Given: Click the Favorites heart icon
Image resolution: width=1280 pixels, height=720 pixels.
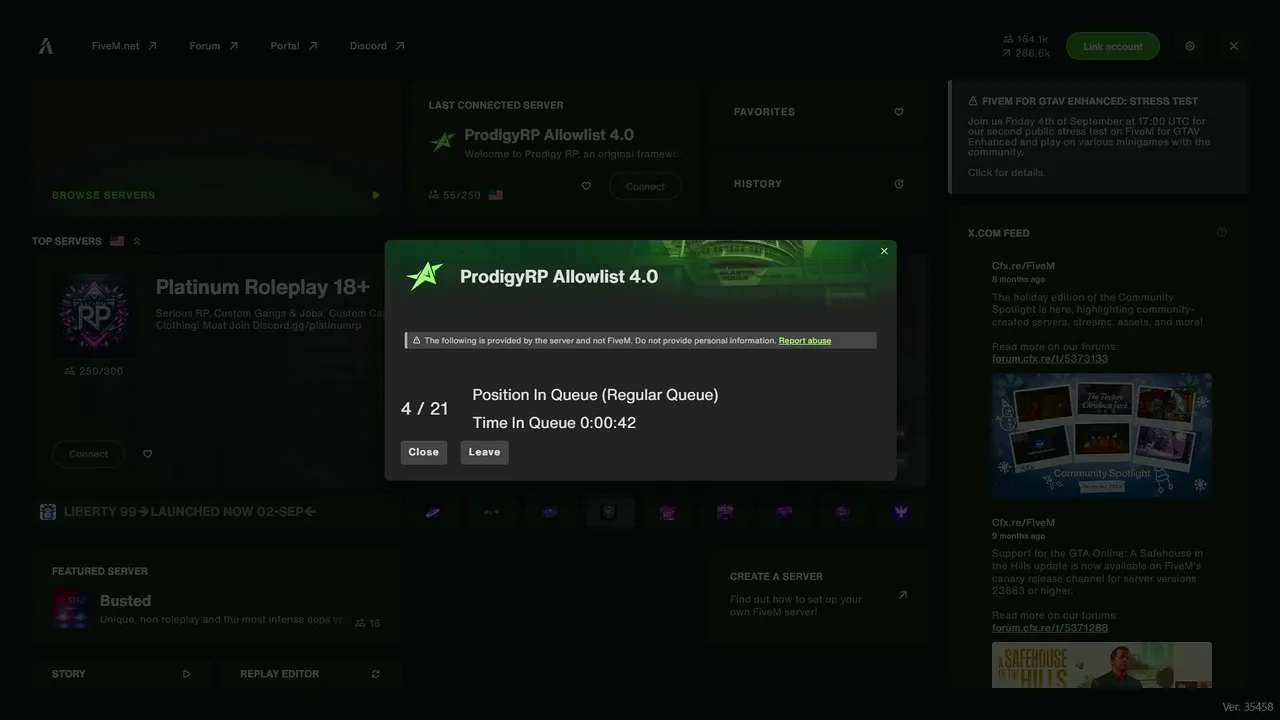Looking at the screenshot, I should (x=899, y=112).
